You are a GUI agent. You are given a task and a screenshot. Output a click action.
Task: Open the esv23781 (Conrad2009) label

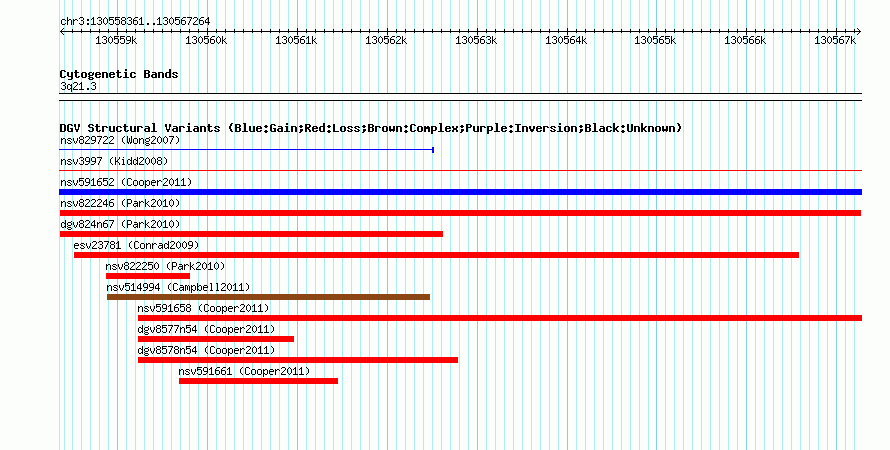pyautogui.click(x=136, y=245)
